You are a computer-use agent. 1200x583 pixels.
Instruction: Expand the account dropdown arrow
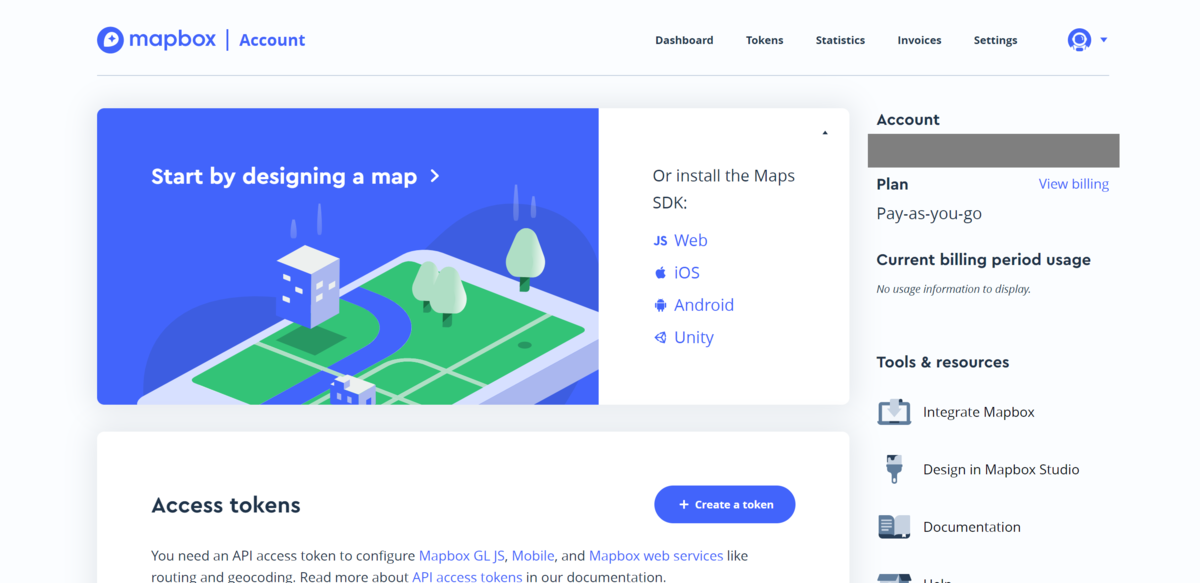click(x=1104, y=40)
